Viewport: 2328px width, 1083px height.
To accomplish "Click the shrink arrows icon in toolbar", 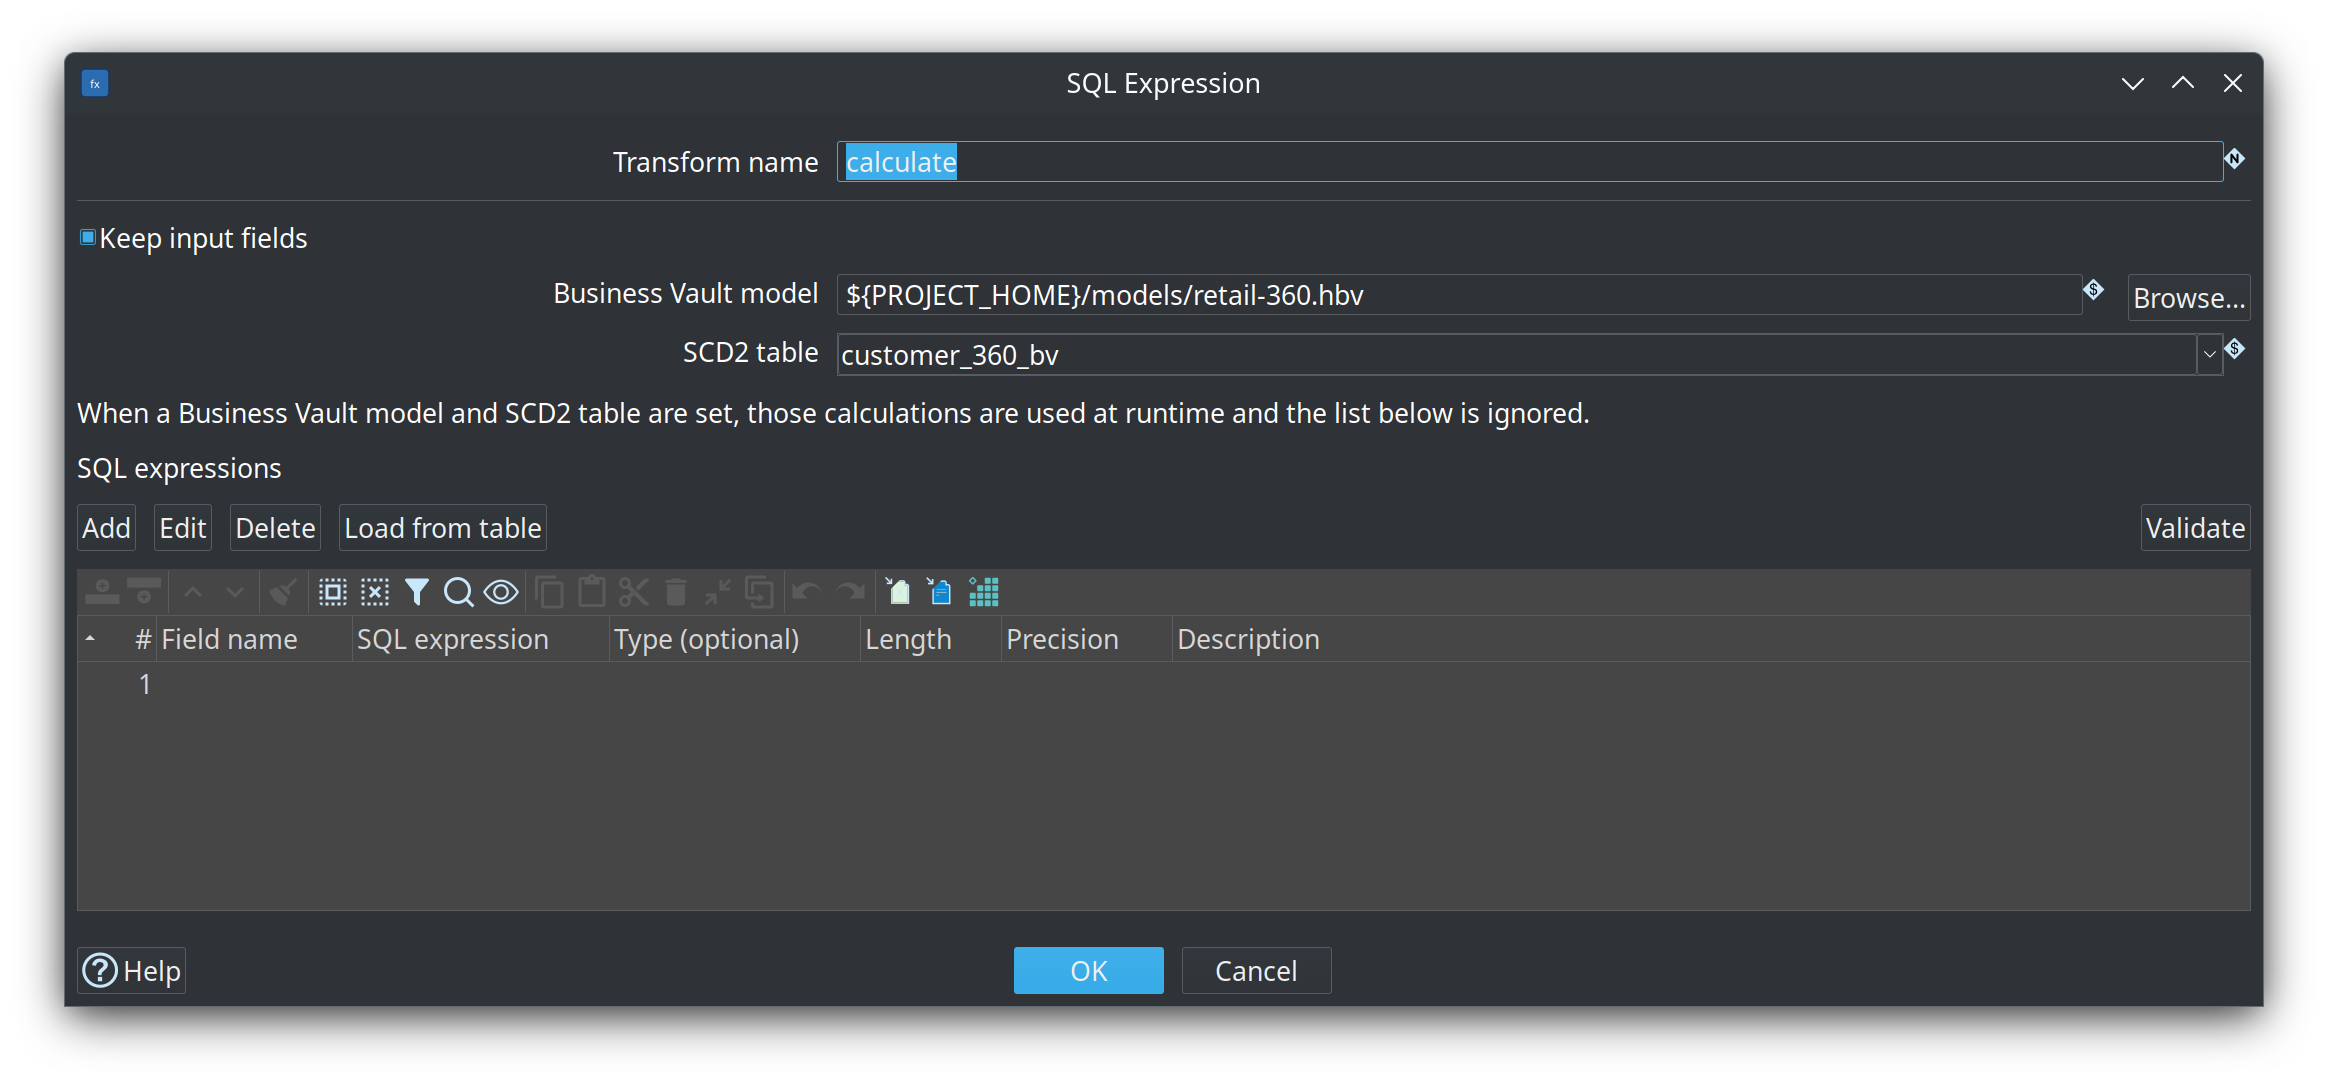I will pyautogui.click(x=718, y=592).
